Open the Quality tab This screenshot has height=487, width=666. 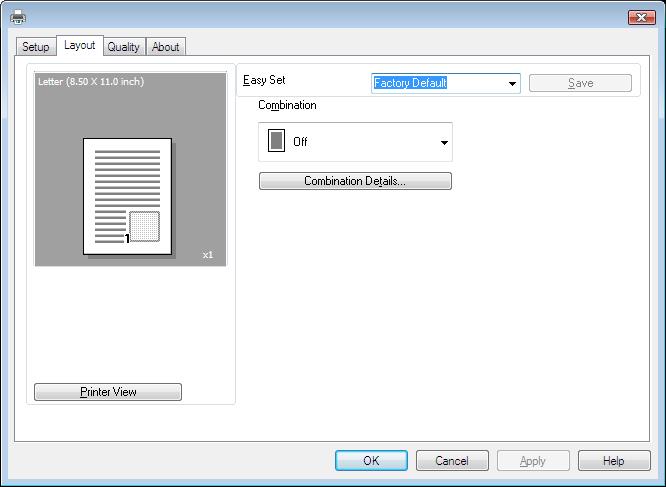(124, 47)
